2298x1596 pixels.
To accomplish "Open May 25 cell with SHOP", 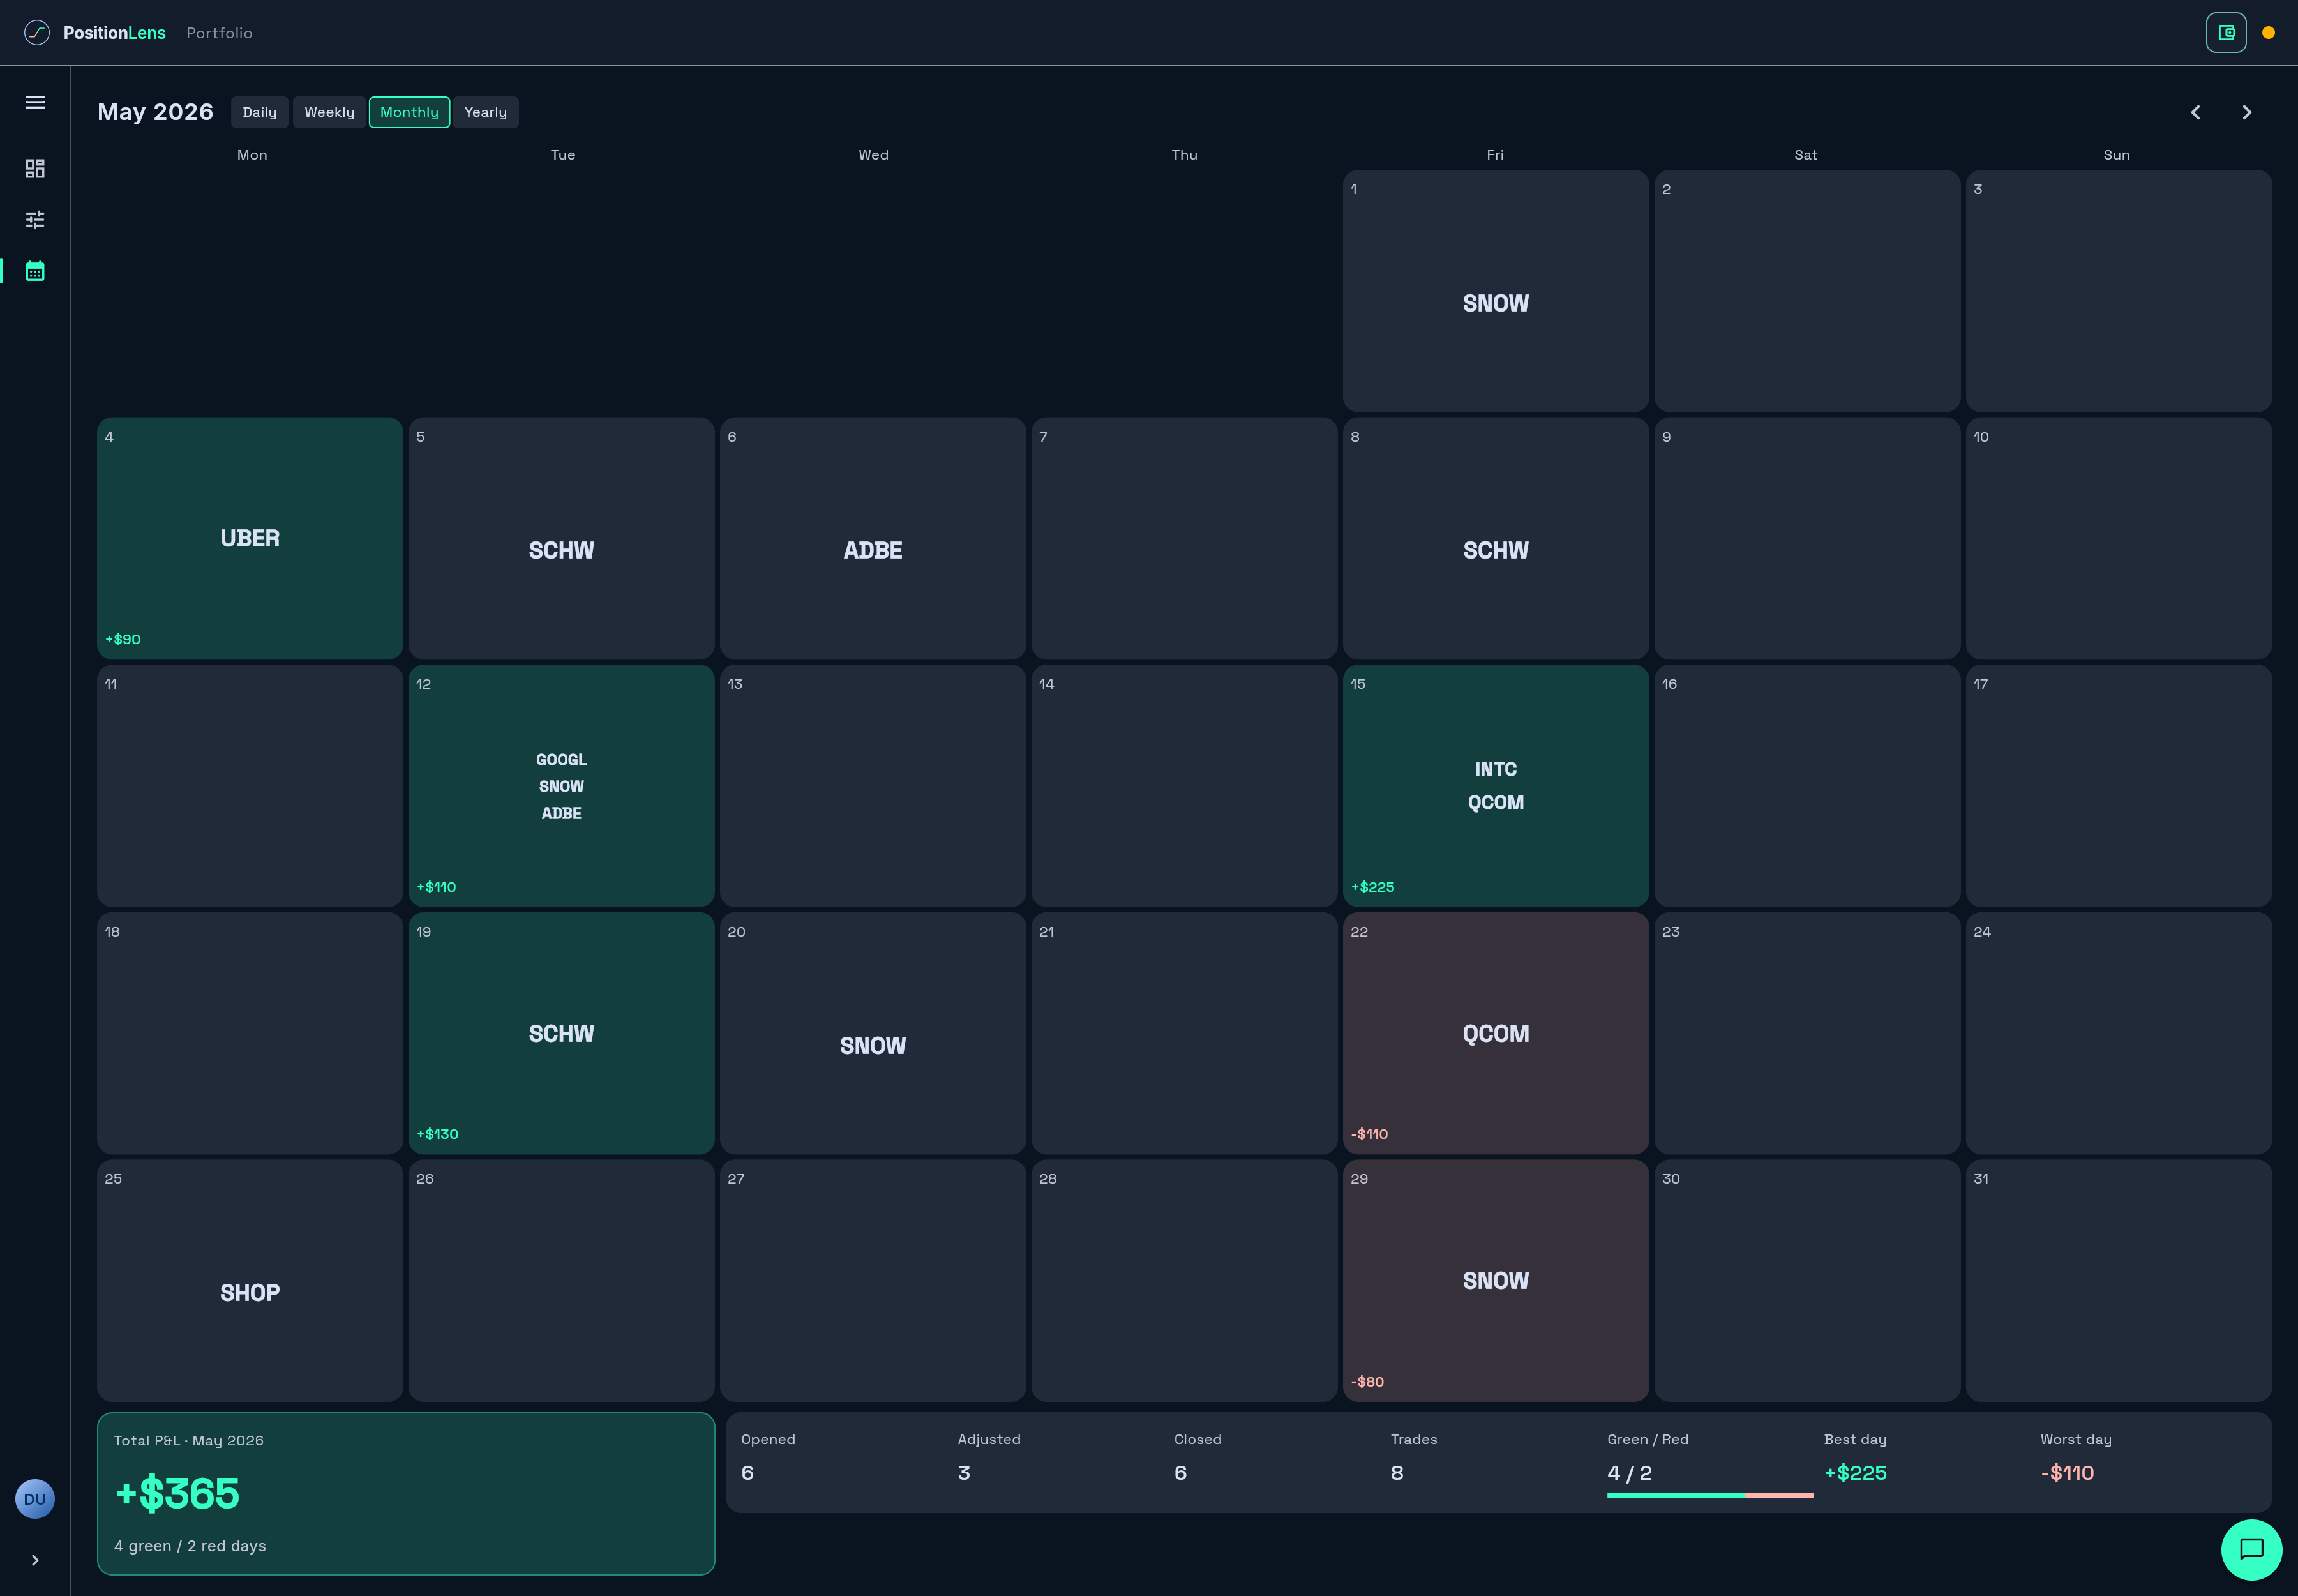I will point(250,1280).
